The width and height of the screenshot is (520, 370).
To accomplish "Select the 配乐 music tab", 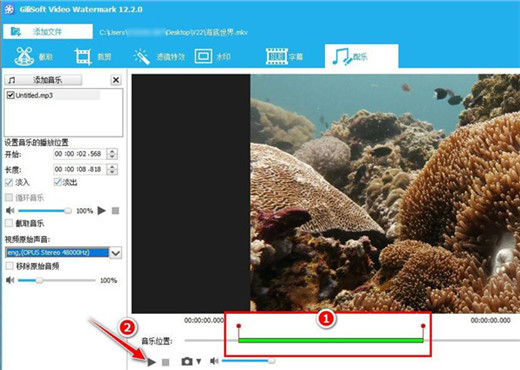I will tap(361, 56).
